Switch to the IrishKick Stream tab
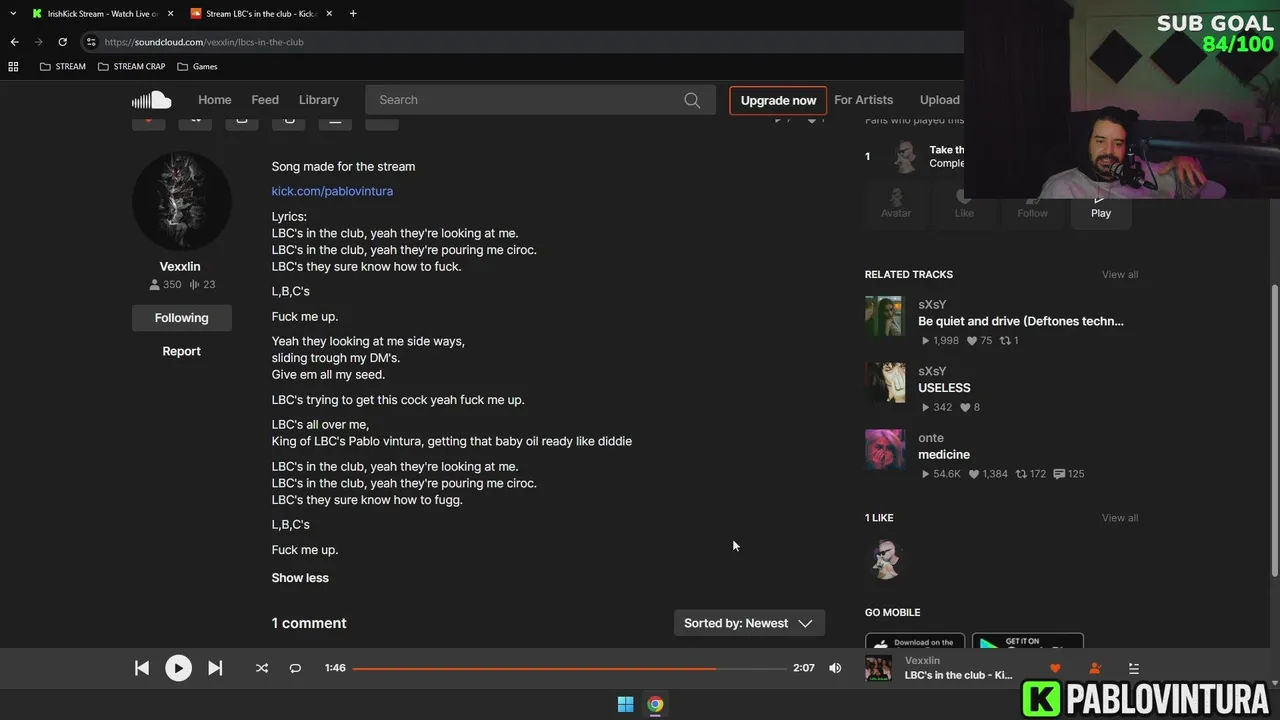Image resolution: width=1280 pixels, height=720 pixels. coord(100,14)
